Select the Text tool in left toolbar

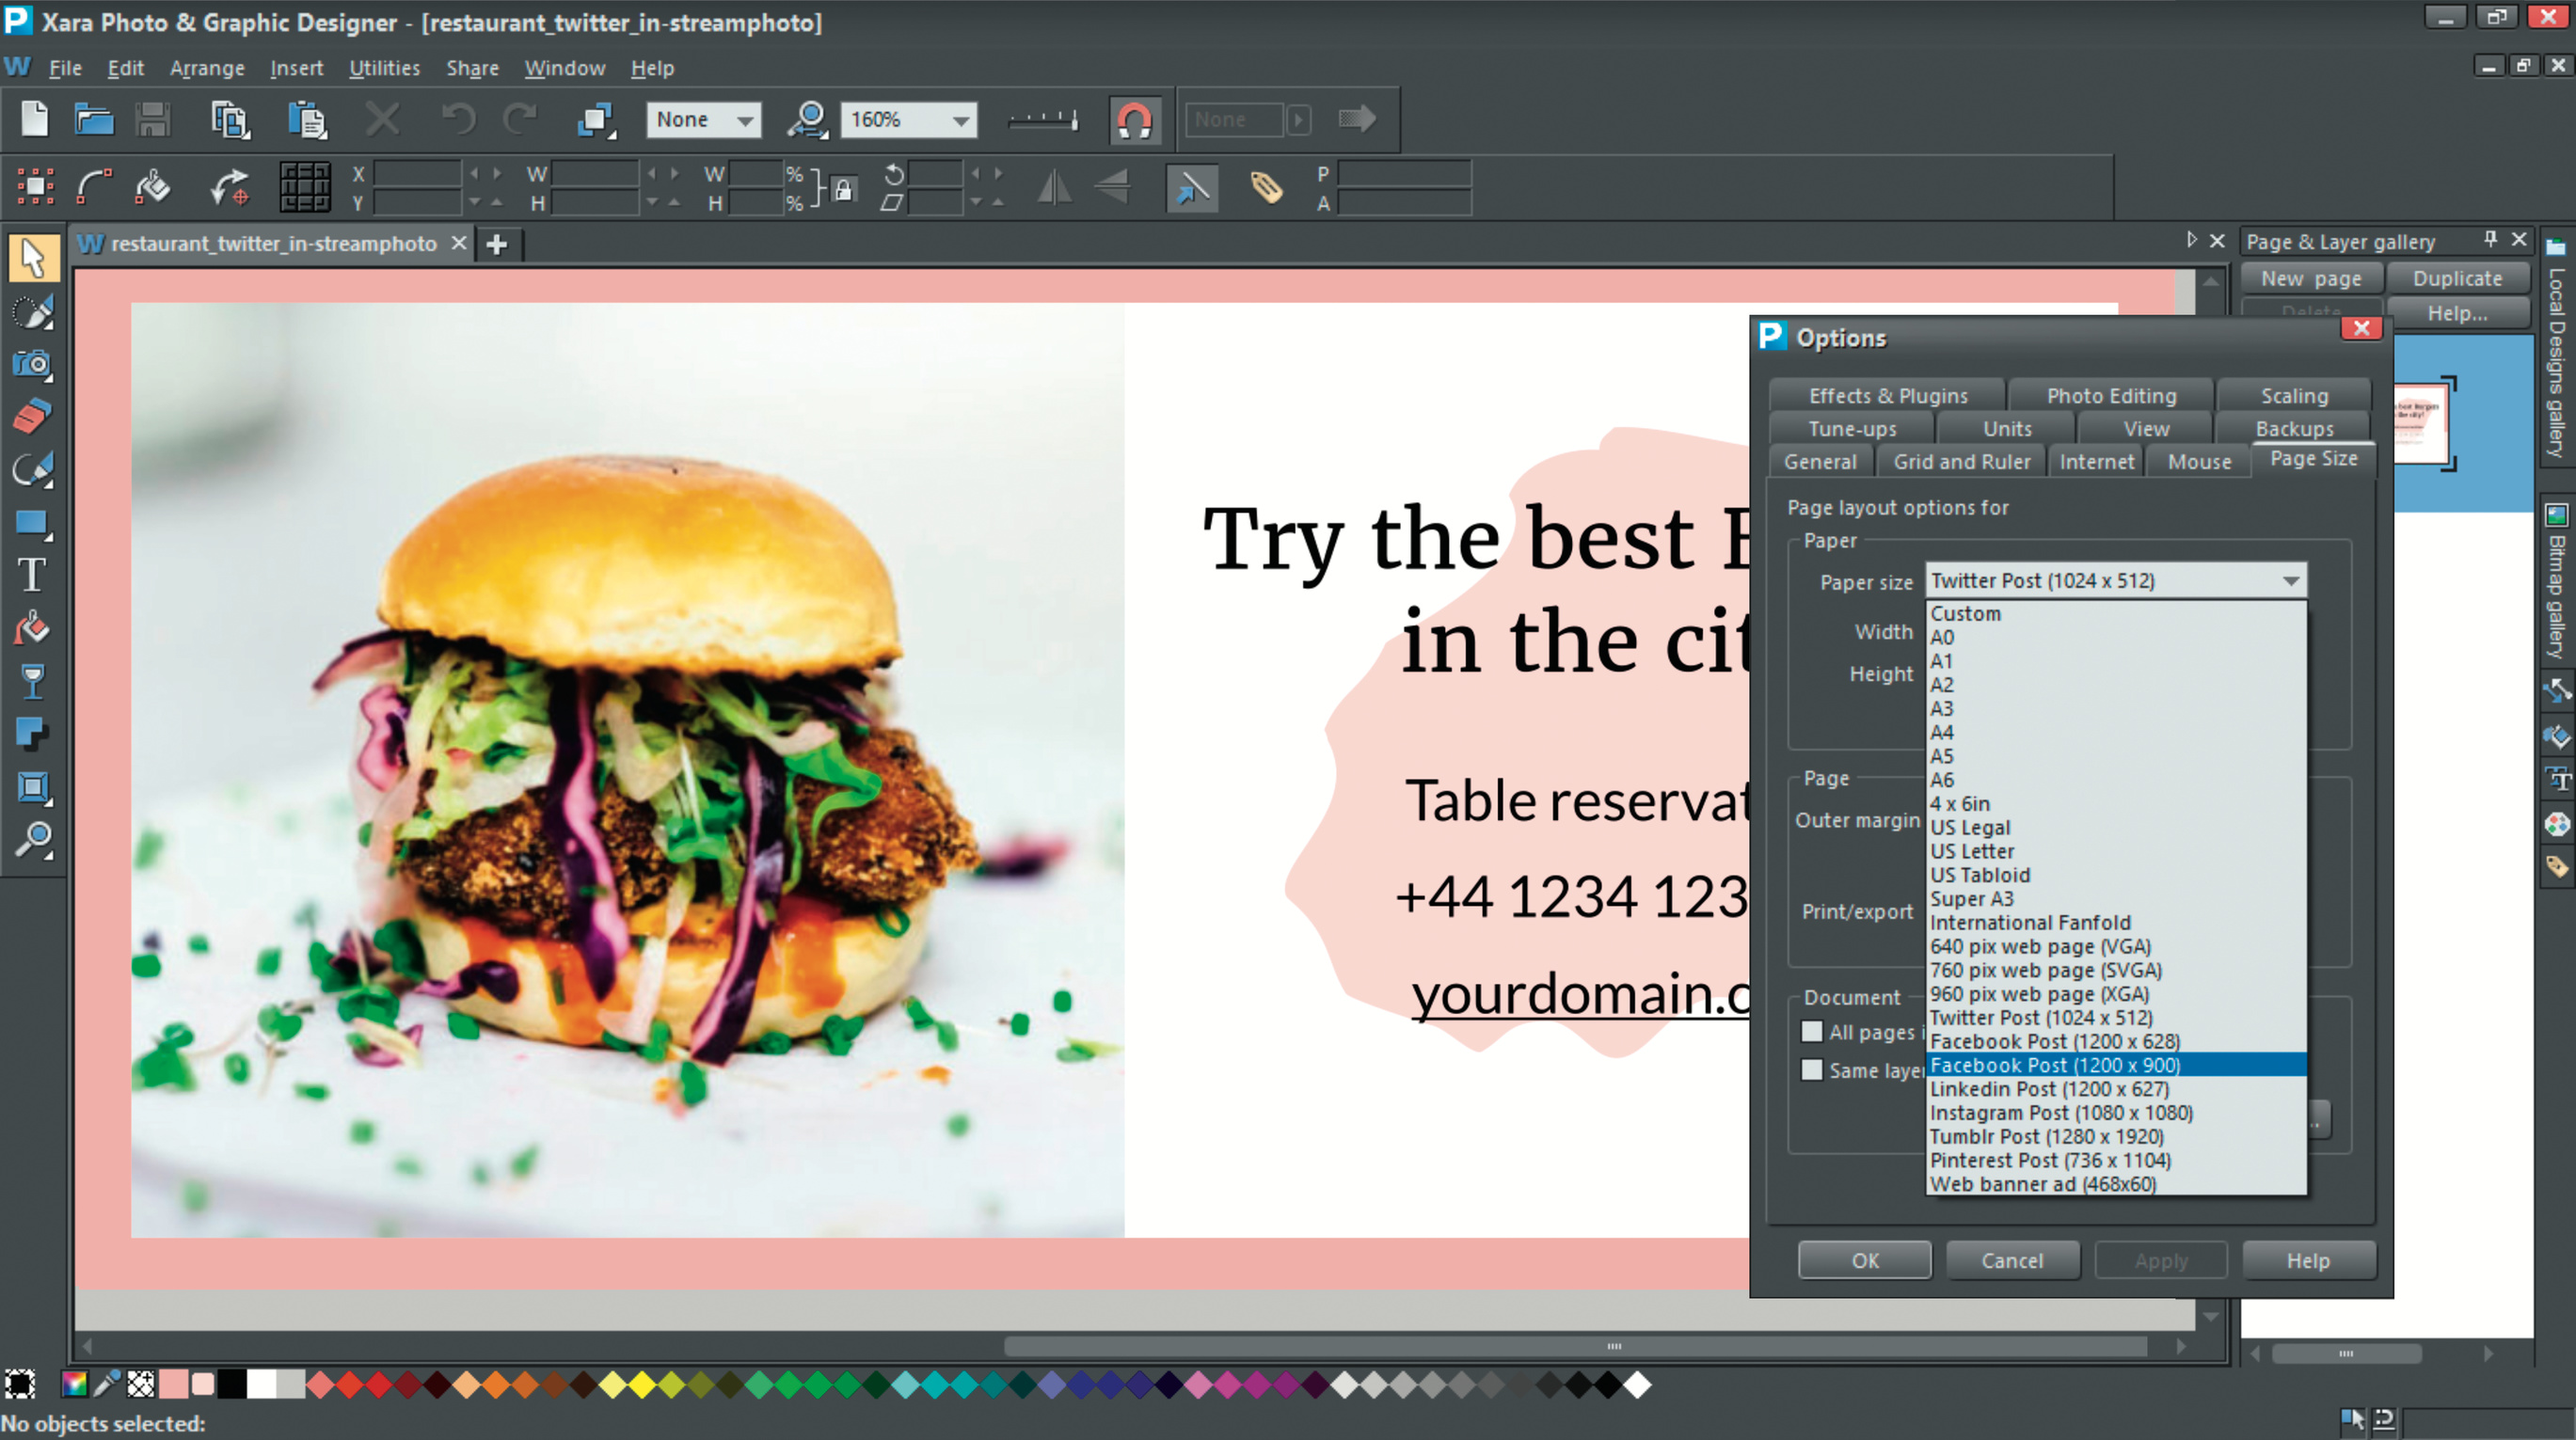click(x=32, y=576)
